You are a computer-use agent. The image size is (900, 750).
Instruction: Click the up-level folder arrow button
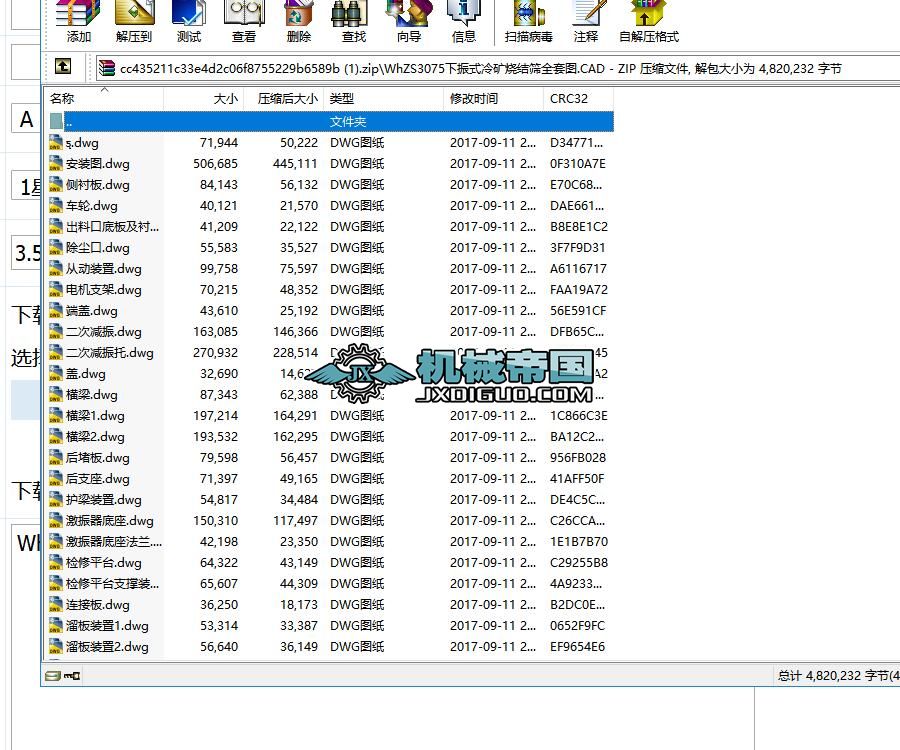coord(63,68)
